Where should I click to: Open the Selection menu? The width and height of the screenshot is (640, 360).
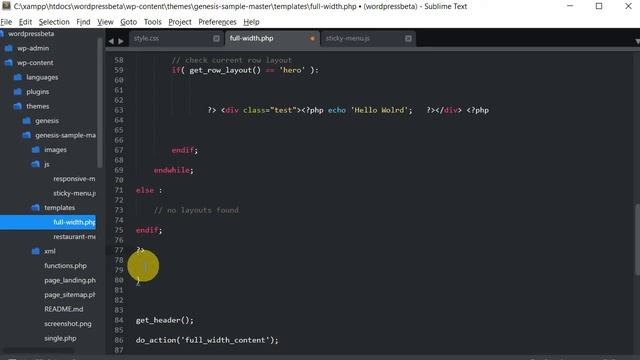coord(54,22)
